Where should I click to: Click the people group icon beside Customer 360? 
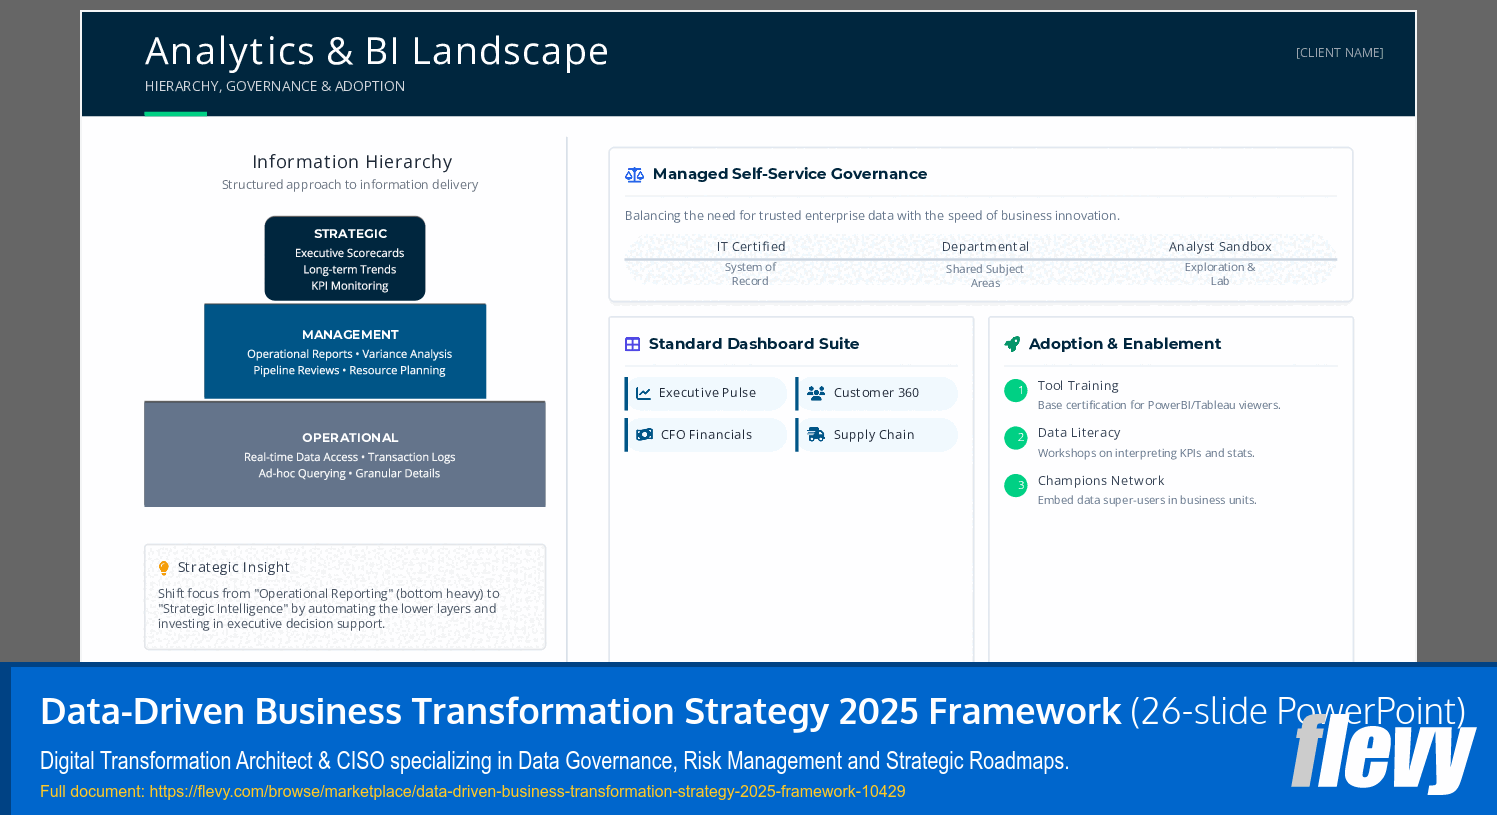coord(817,393)
